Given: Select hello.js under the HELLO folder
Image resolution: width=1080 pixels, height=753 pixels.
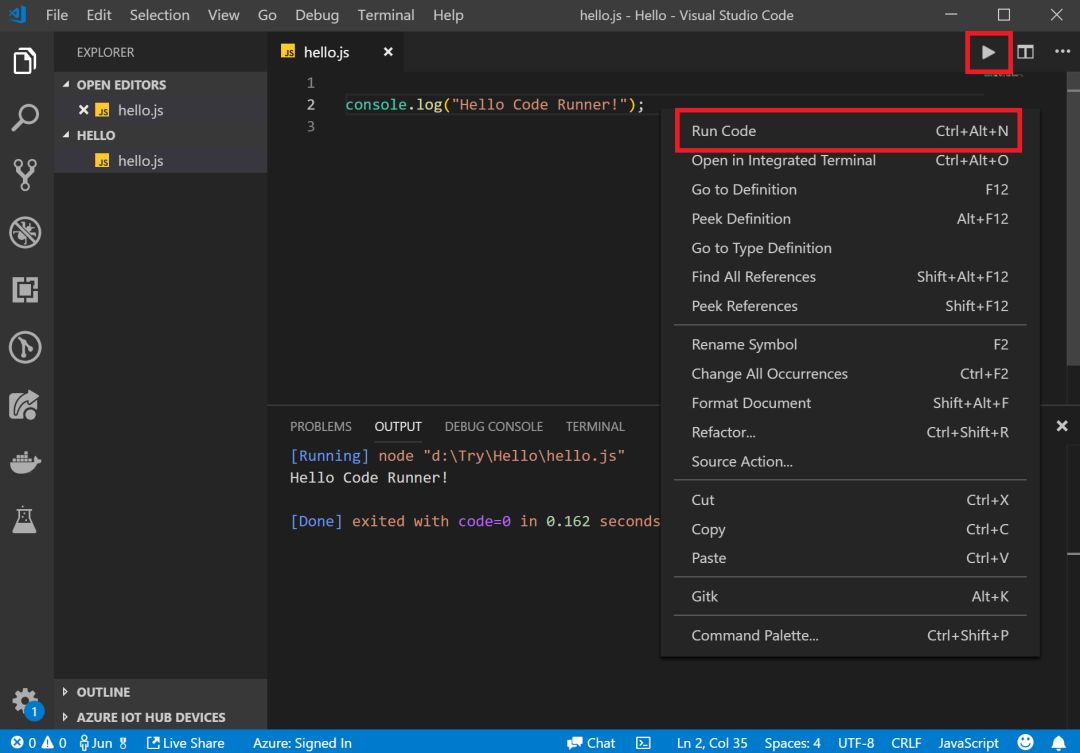Looking at the screenshot, I should [x=140, y=161].
